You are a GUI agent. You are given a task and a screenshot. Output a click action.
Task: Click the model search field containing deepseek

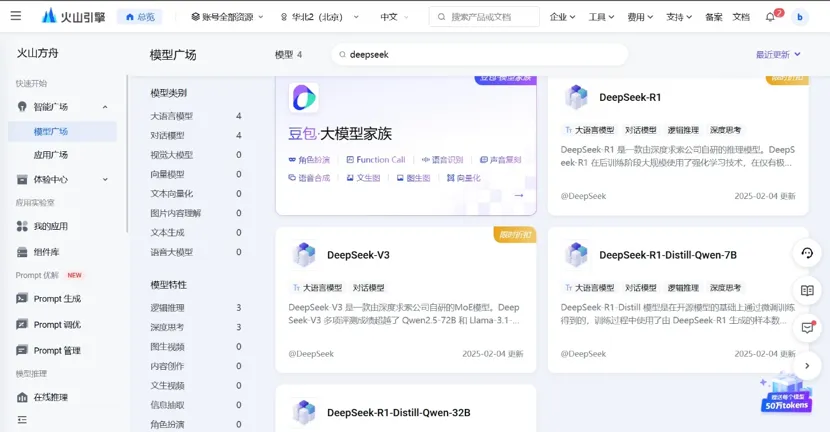click(480, 55)
